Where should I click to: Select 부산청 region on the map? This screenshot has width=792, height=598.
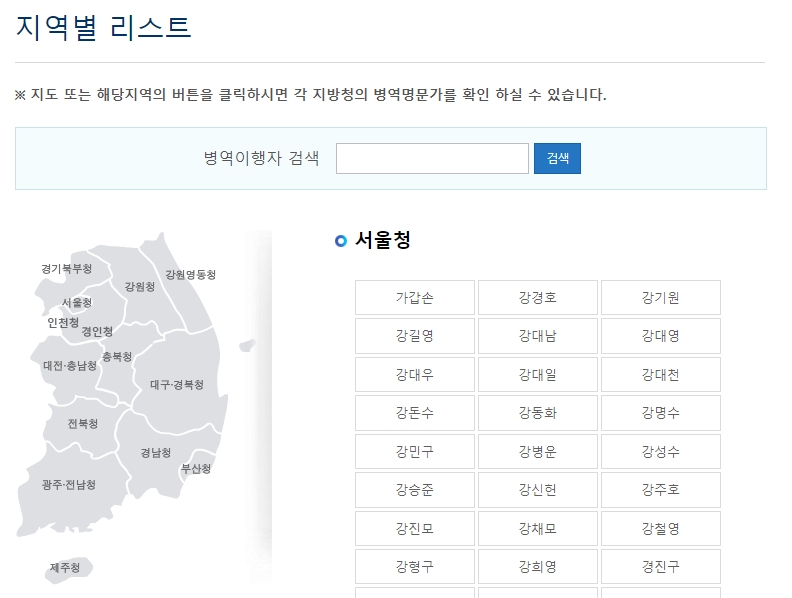tap(196, 469)
